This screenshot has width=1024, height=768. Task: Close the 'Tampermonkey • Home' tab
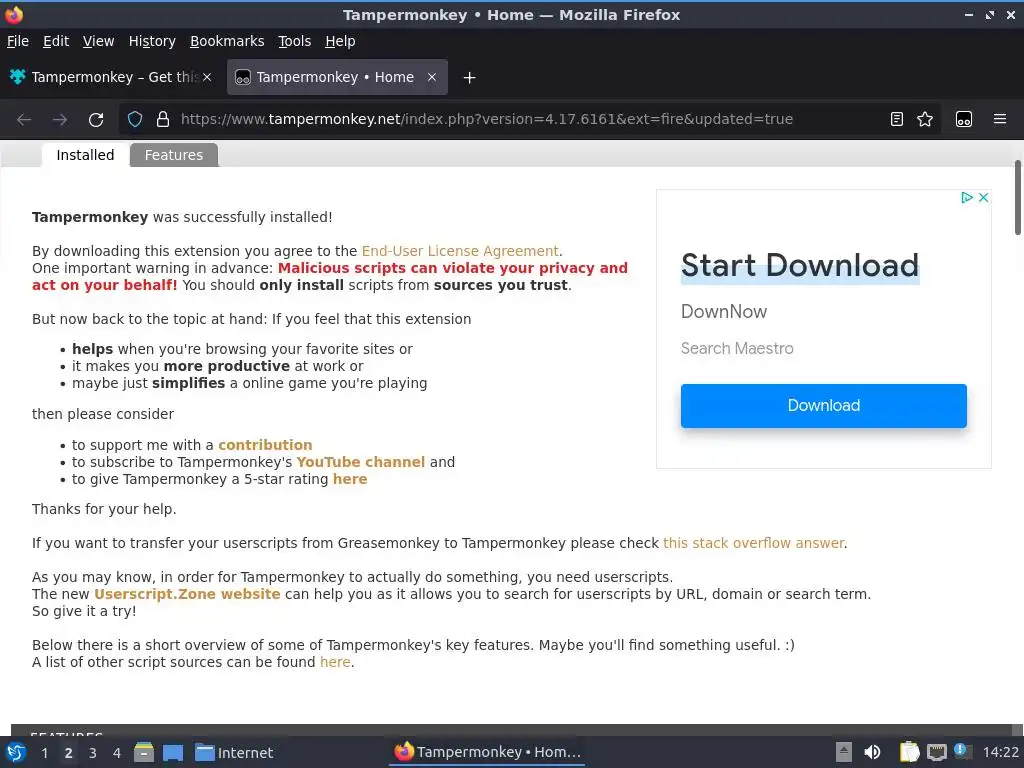pos(432,77)
